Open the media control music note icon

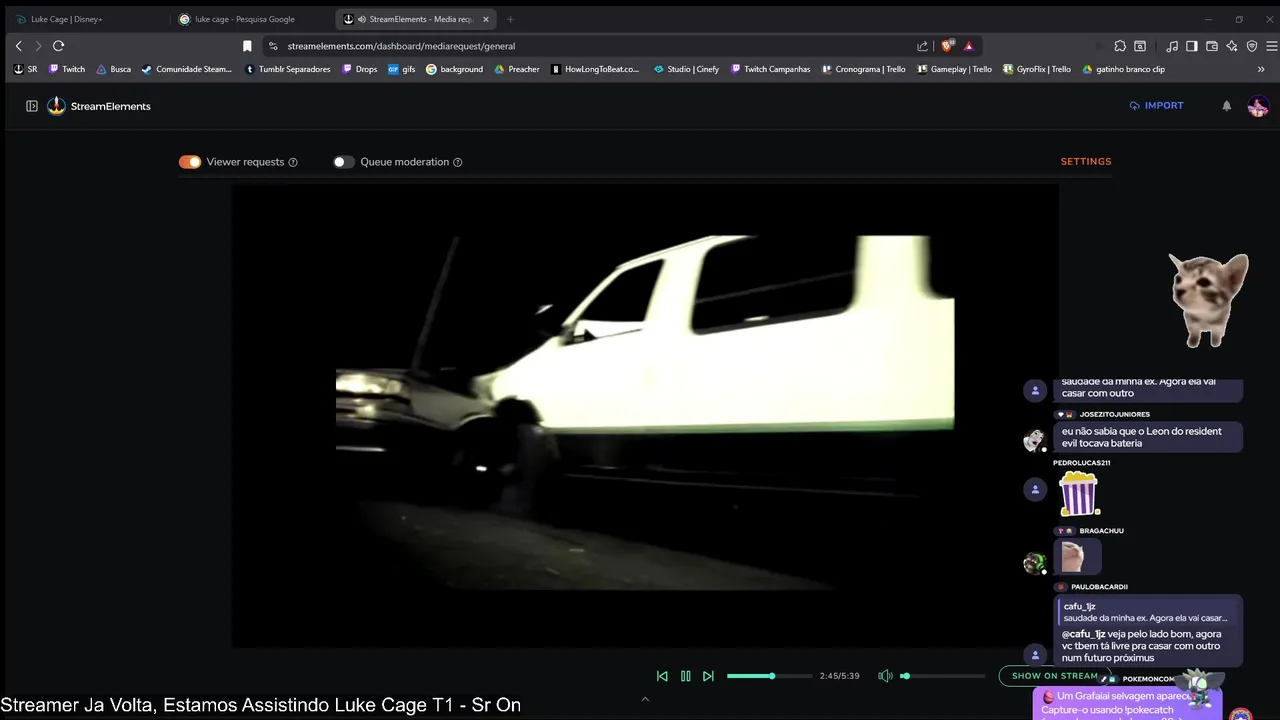coord(1172,46)
